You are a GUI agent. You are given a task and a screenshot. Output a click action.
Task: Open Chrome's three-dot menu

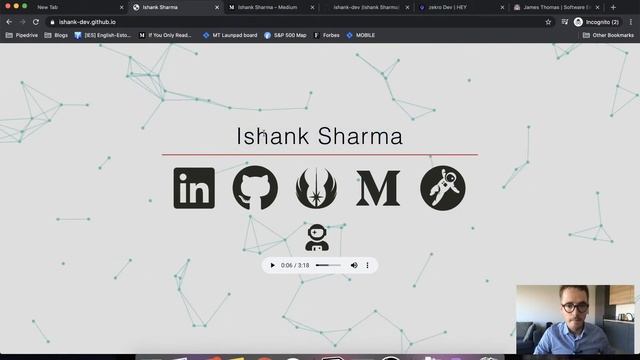click(631, 22)
